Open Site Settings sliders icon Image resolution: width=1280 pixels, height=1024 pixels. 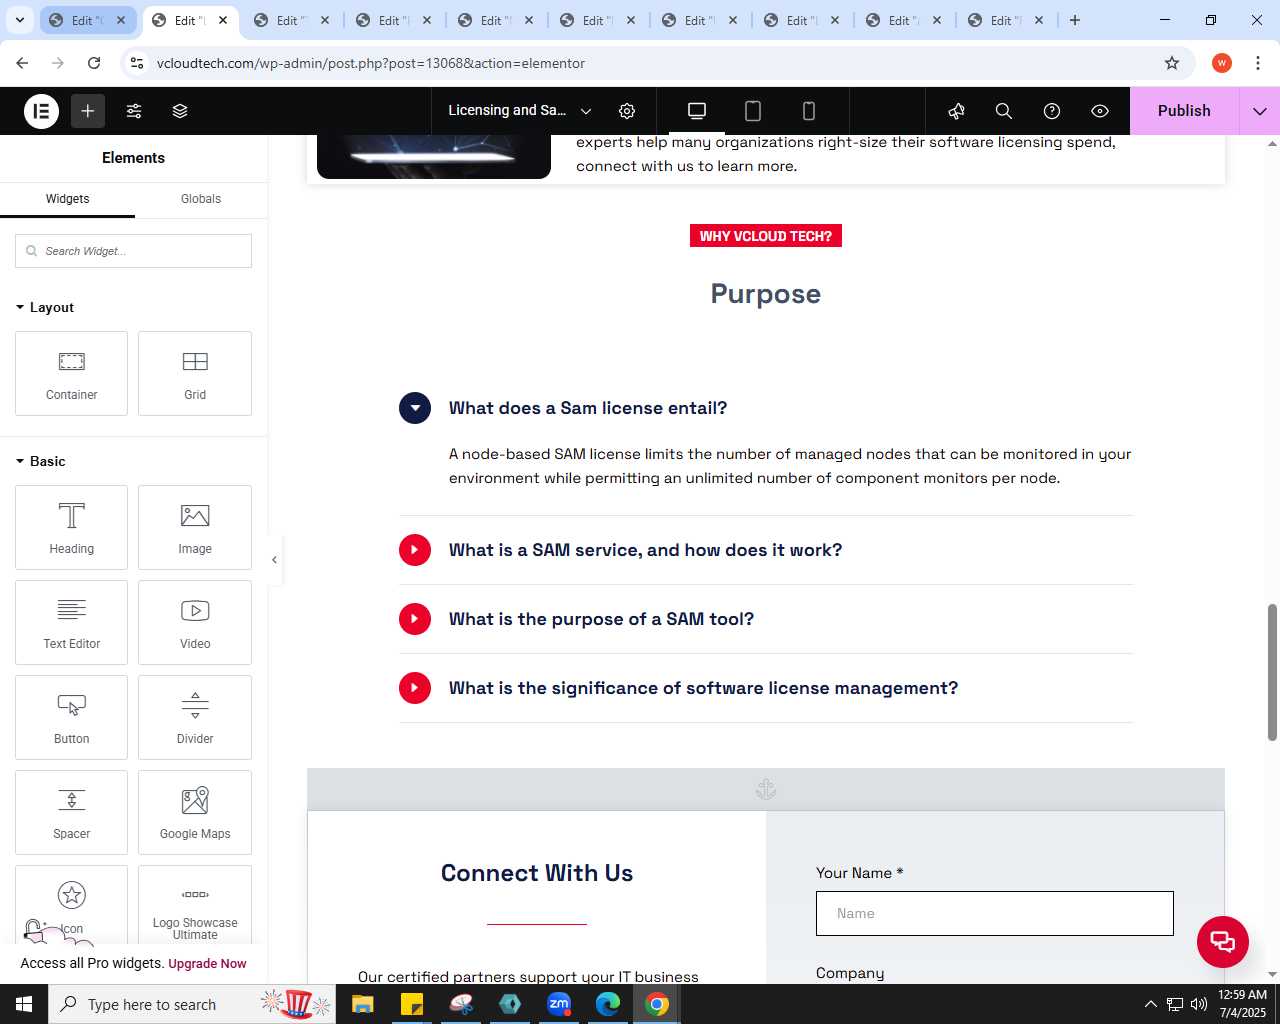(134, 111)
